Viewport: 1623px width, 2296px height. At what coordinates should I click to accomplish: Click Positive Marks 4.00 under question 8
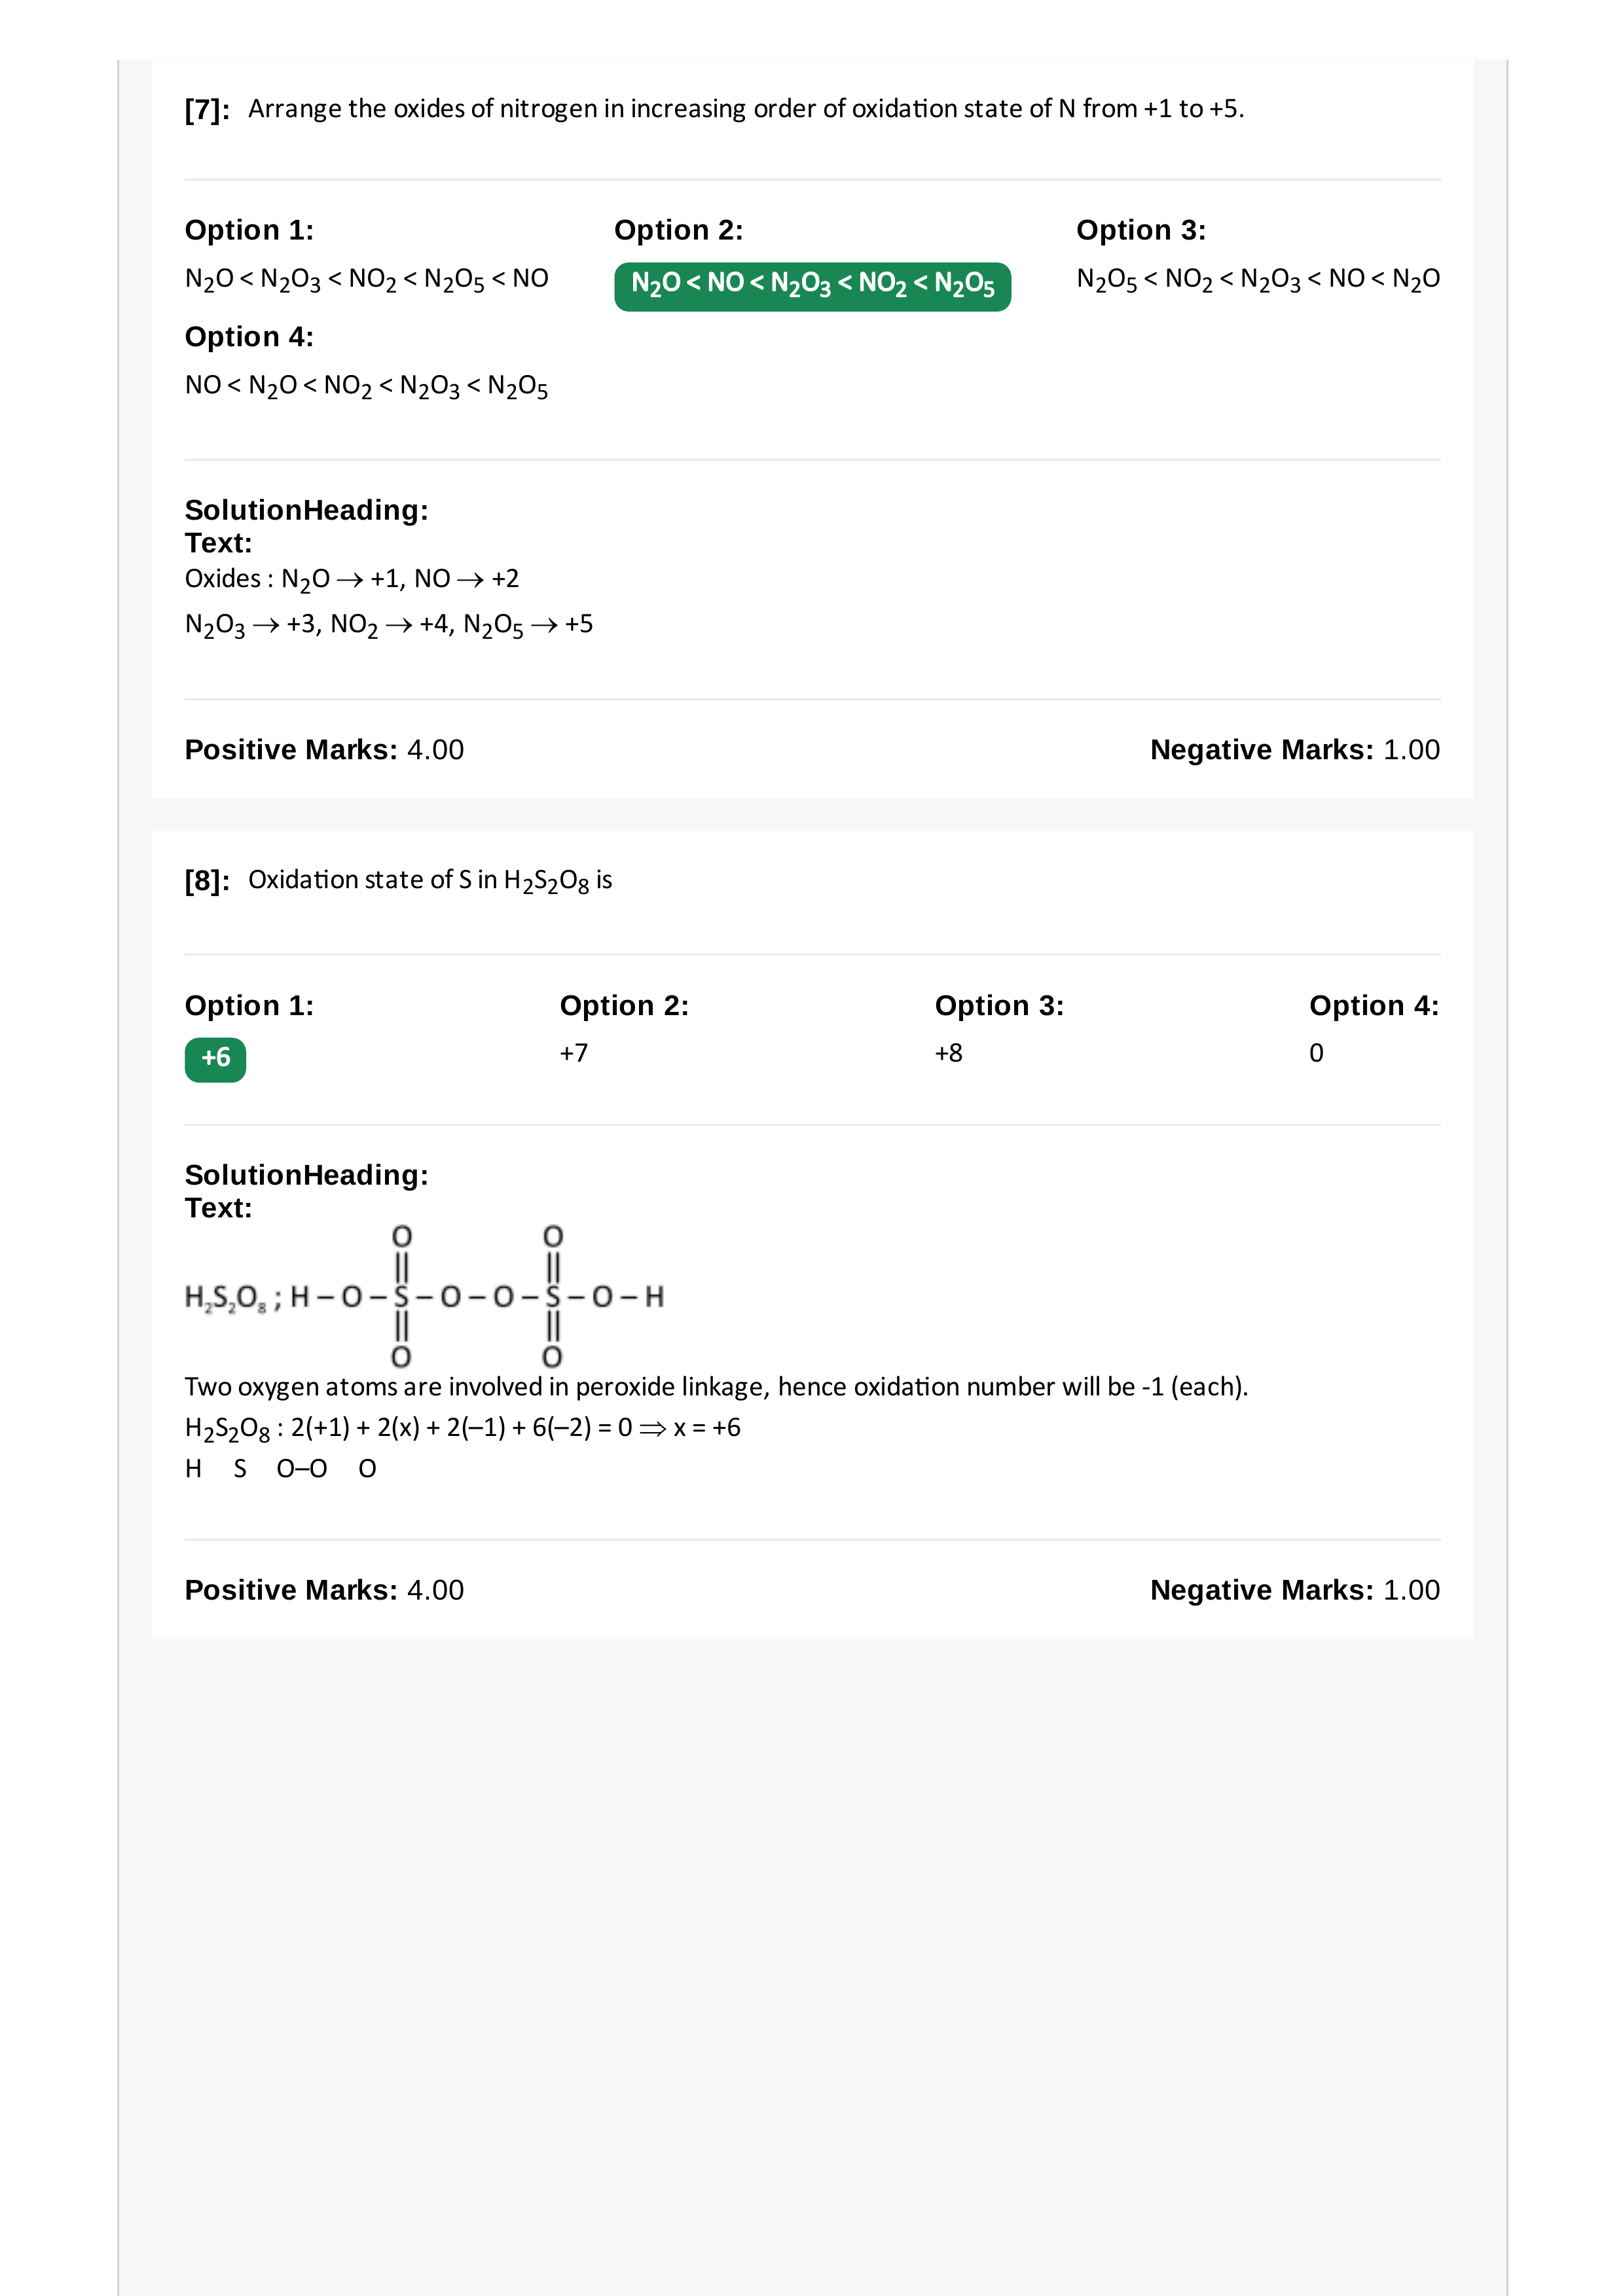tap(324, 1590)
